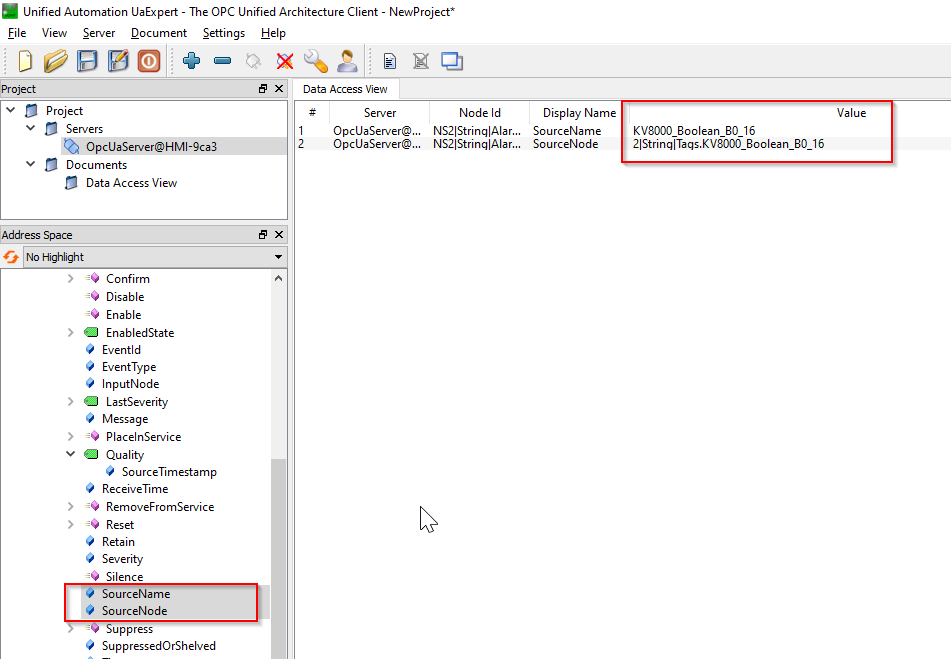Open the Server menu

(x=99, y=33)
